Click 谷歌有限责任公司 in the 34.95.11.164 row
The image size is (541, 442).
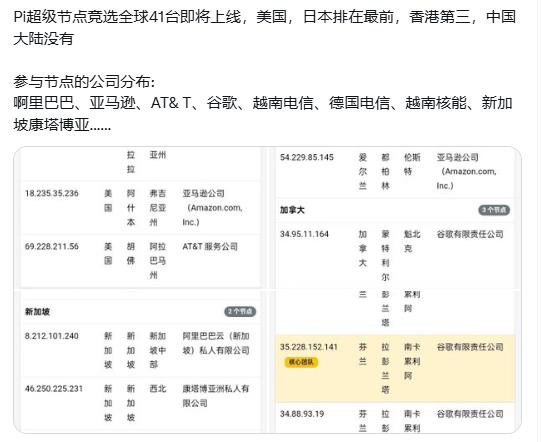coord(470,234)
